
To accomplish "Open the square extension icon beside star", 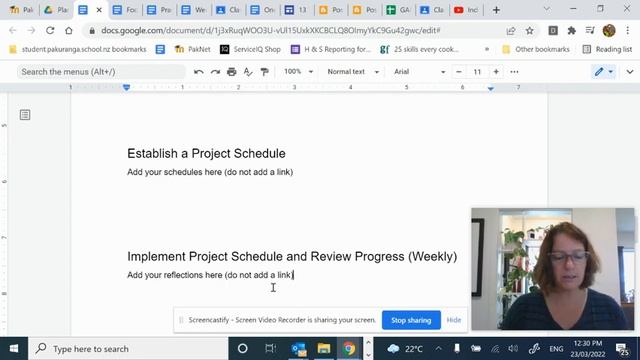I will [553, 31].
